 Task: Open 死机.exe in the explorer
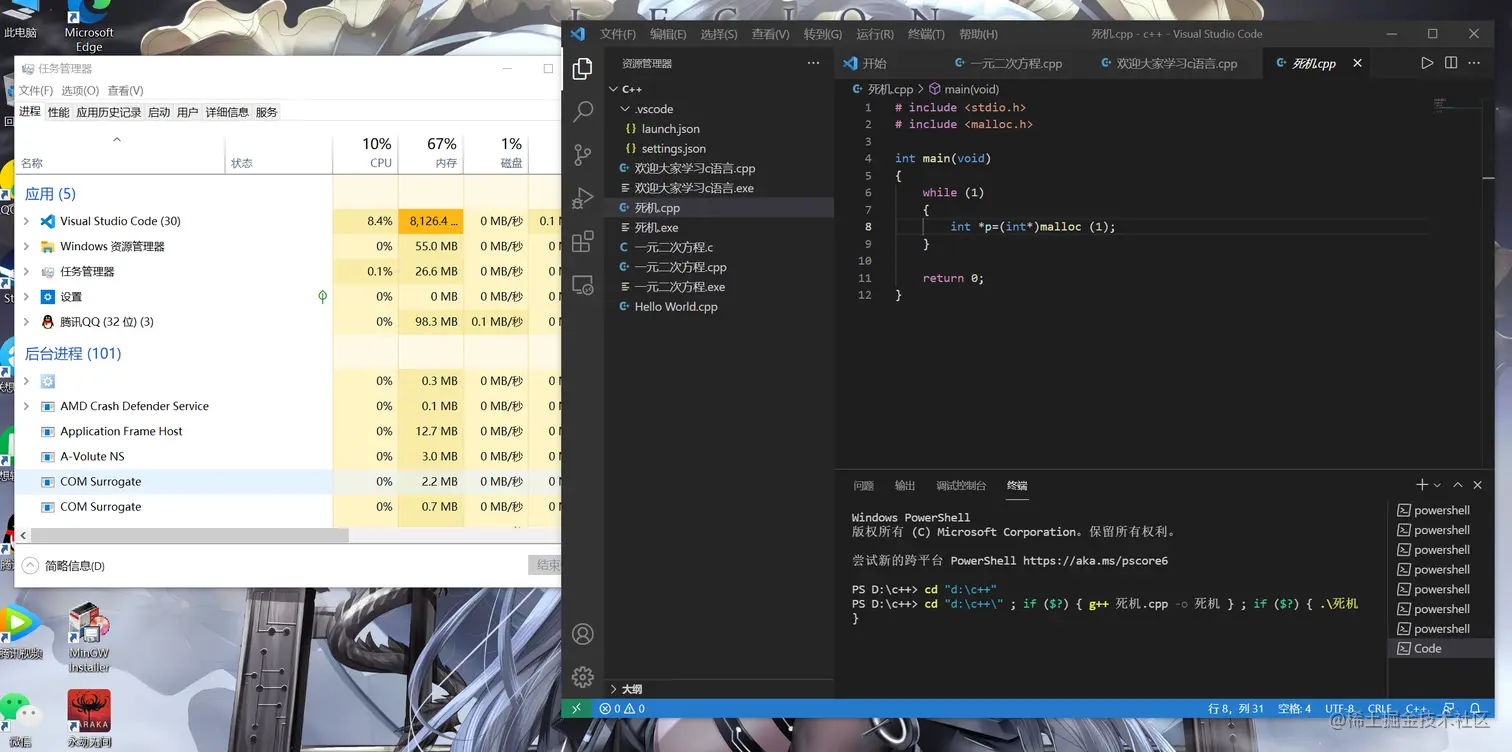[656, 228]
